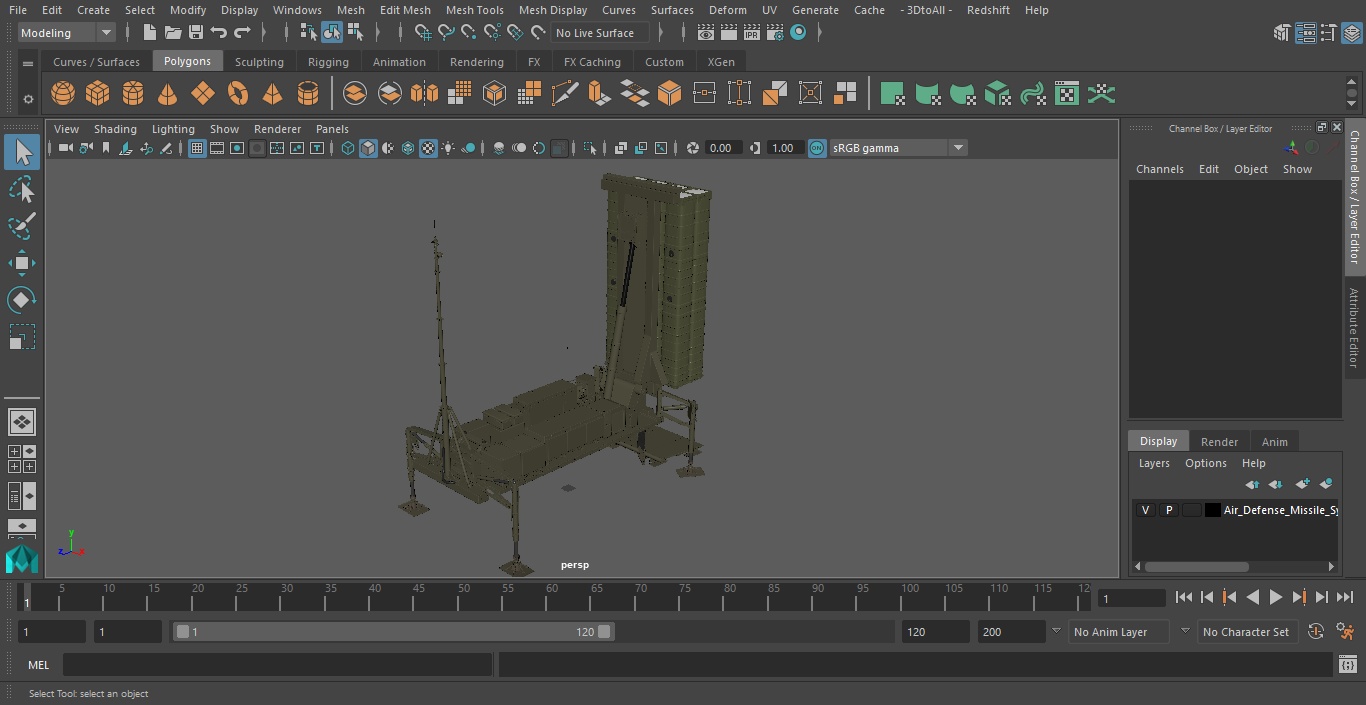Click the Undo icon in status line

(x=219, y=33)
